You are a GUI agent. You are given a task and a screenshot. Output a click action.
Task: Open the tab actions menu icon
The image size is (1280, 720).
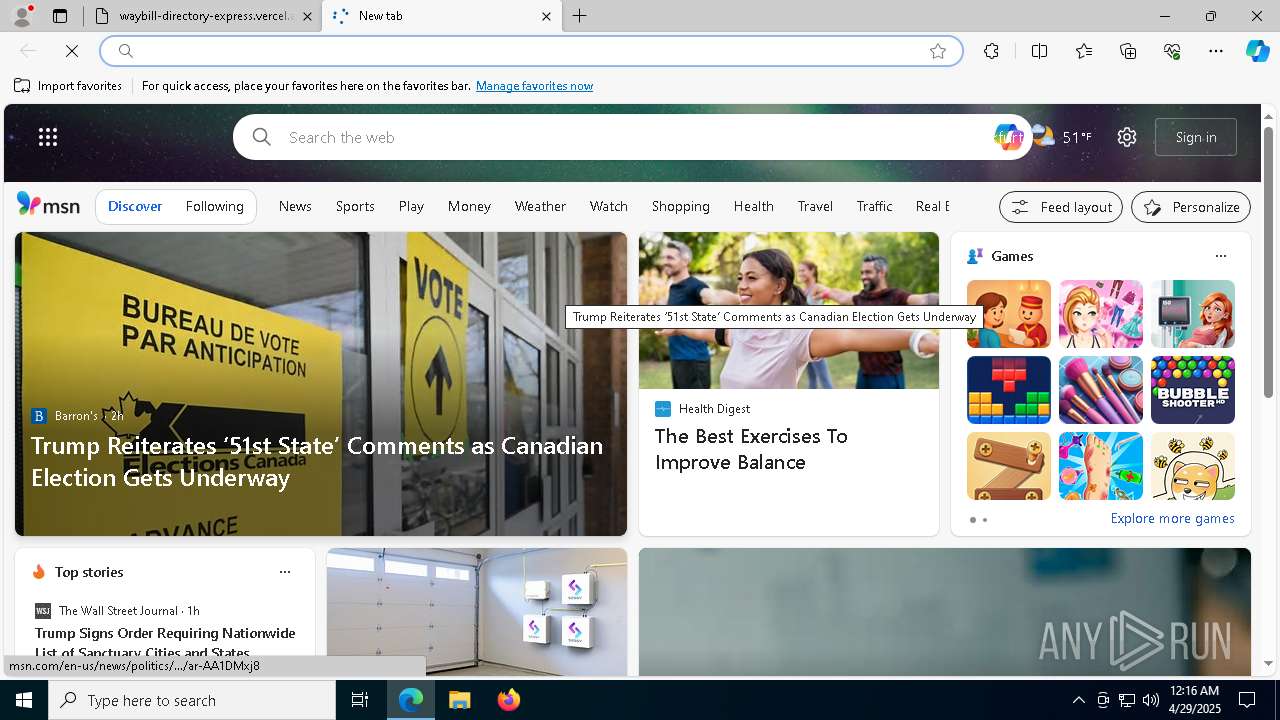tap(60, 16)
